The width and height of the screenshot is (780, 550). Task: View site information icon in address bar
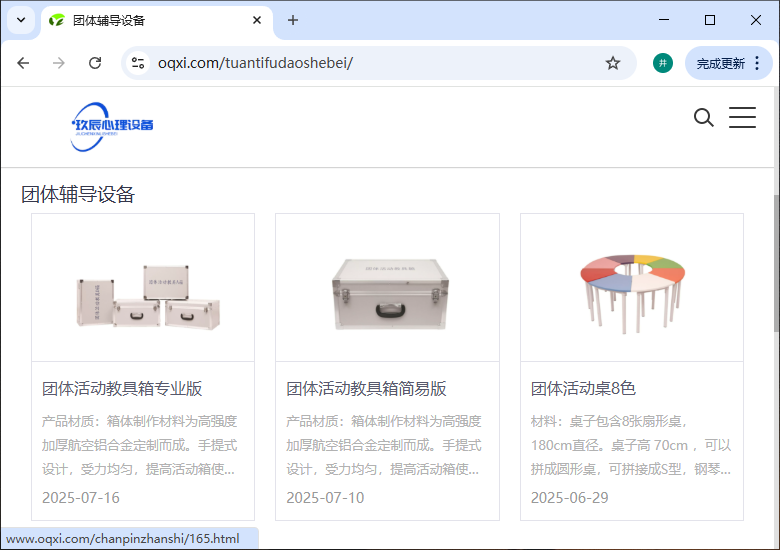(x=138, y=63)
